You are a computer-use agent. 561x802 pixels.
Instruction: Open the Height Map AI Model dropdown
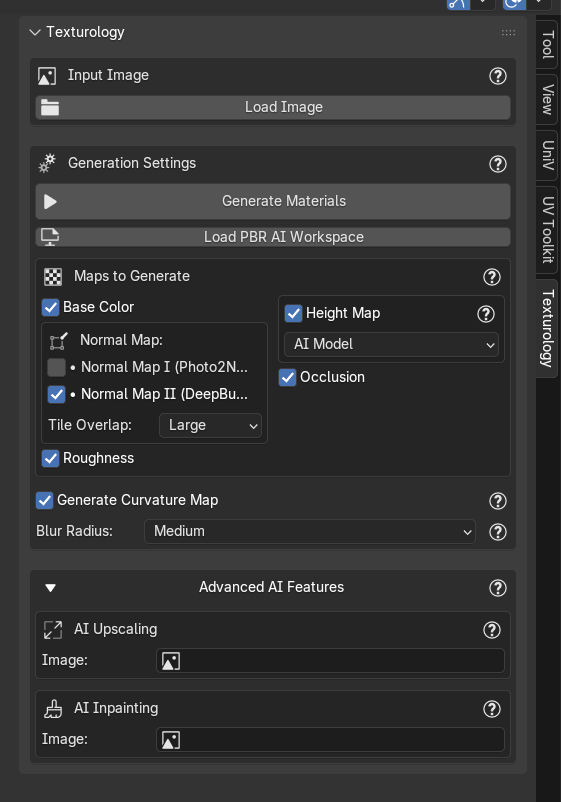(391, 344)
